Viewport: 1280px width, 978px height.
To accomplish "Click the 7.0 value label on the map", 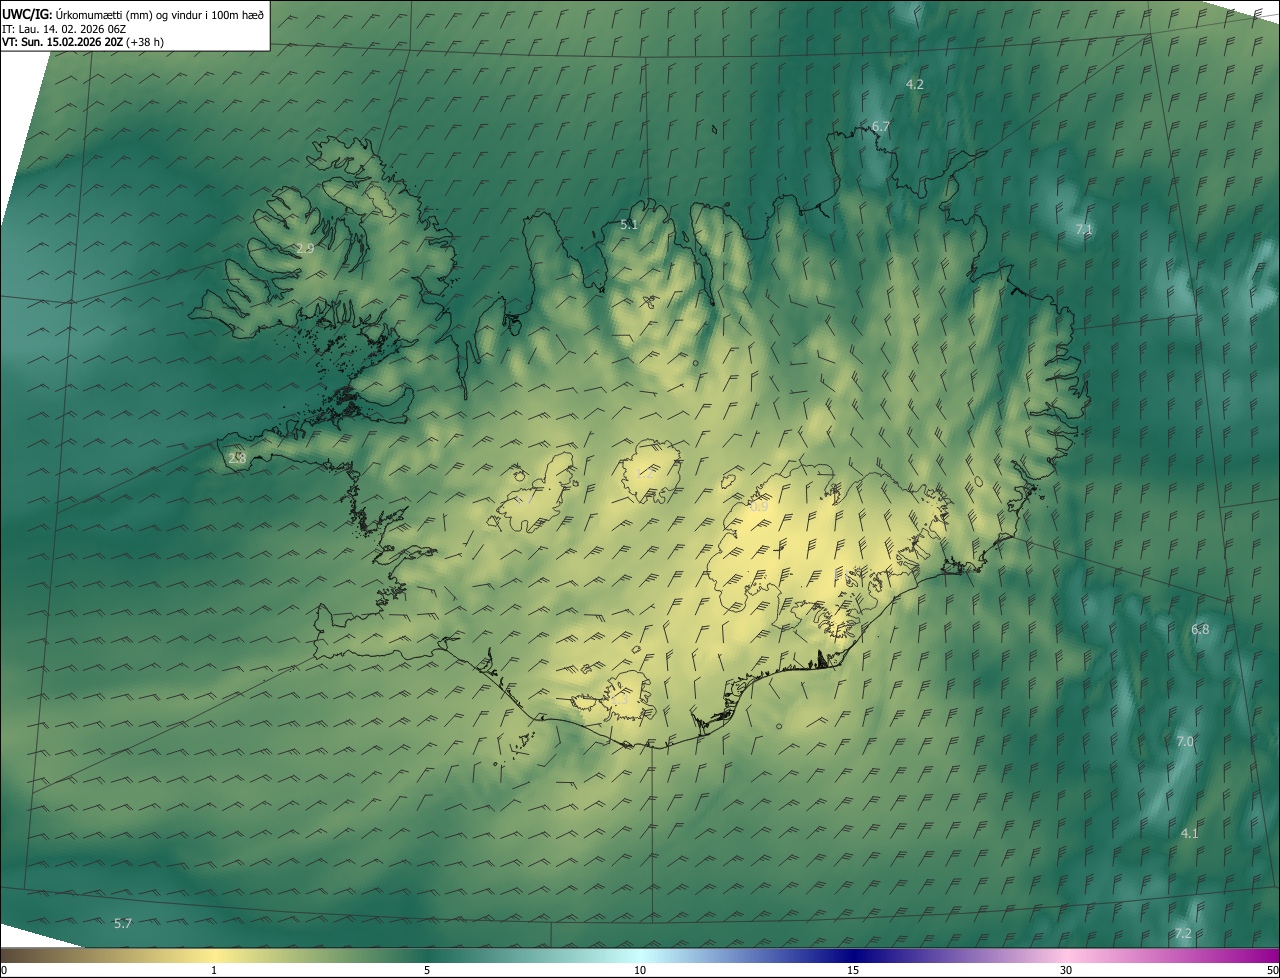I will point(1185,742).
